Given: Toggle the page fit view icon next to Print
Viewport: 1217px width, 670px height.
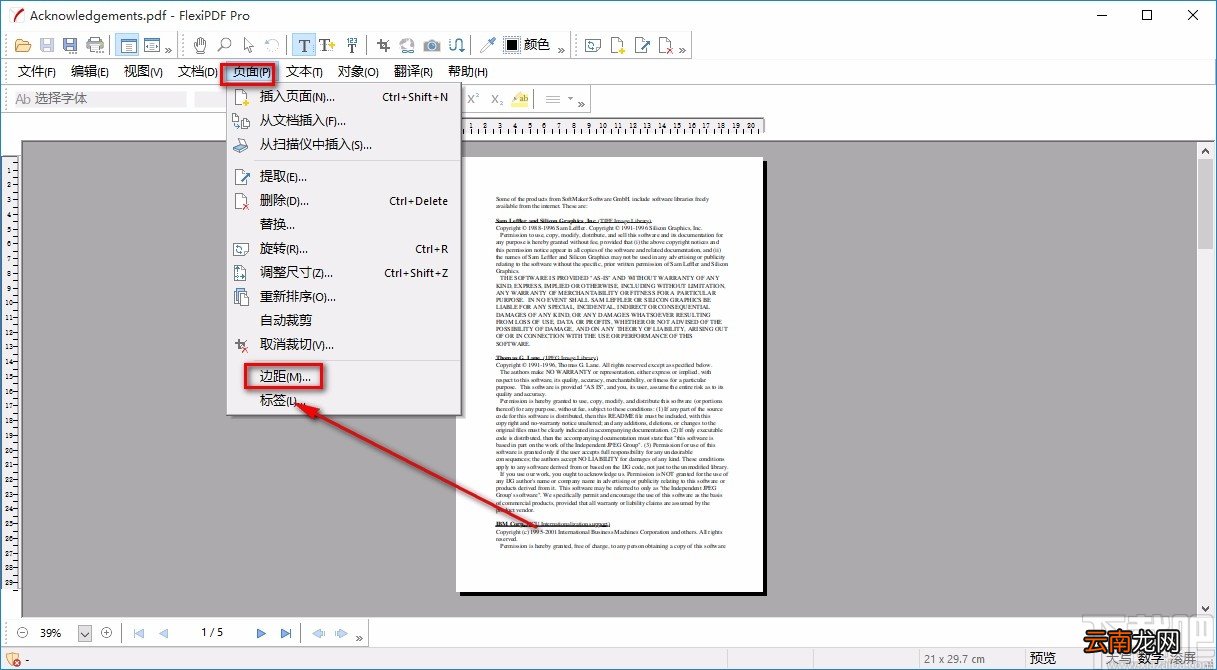Looking at the screenshot, I should coord(151,45).
